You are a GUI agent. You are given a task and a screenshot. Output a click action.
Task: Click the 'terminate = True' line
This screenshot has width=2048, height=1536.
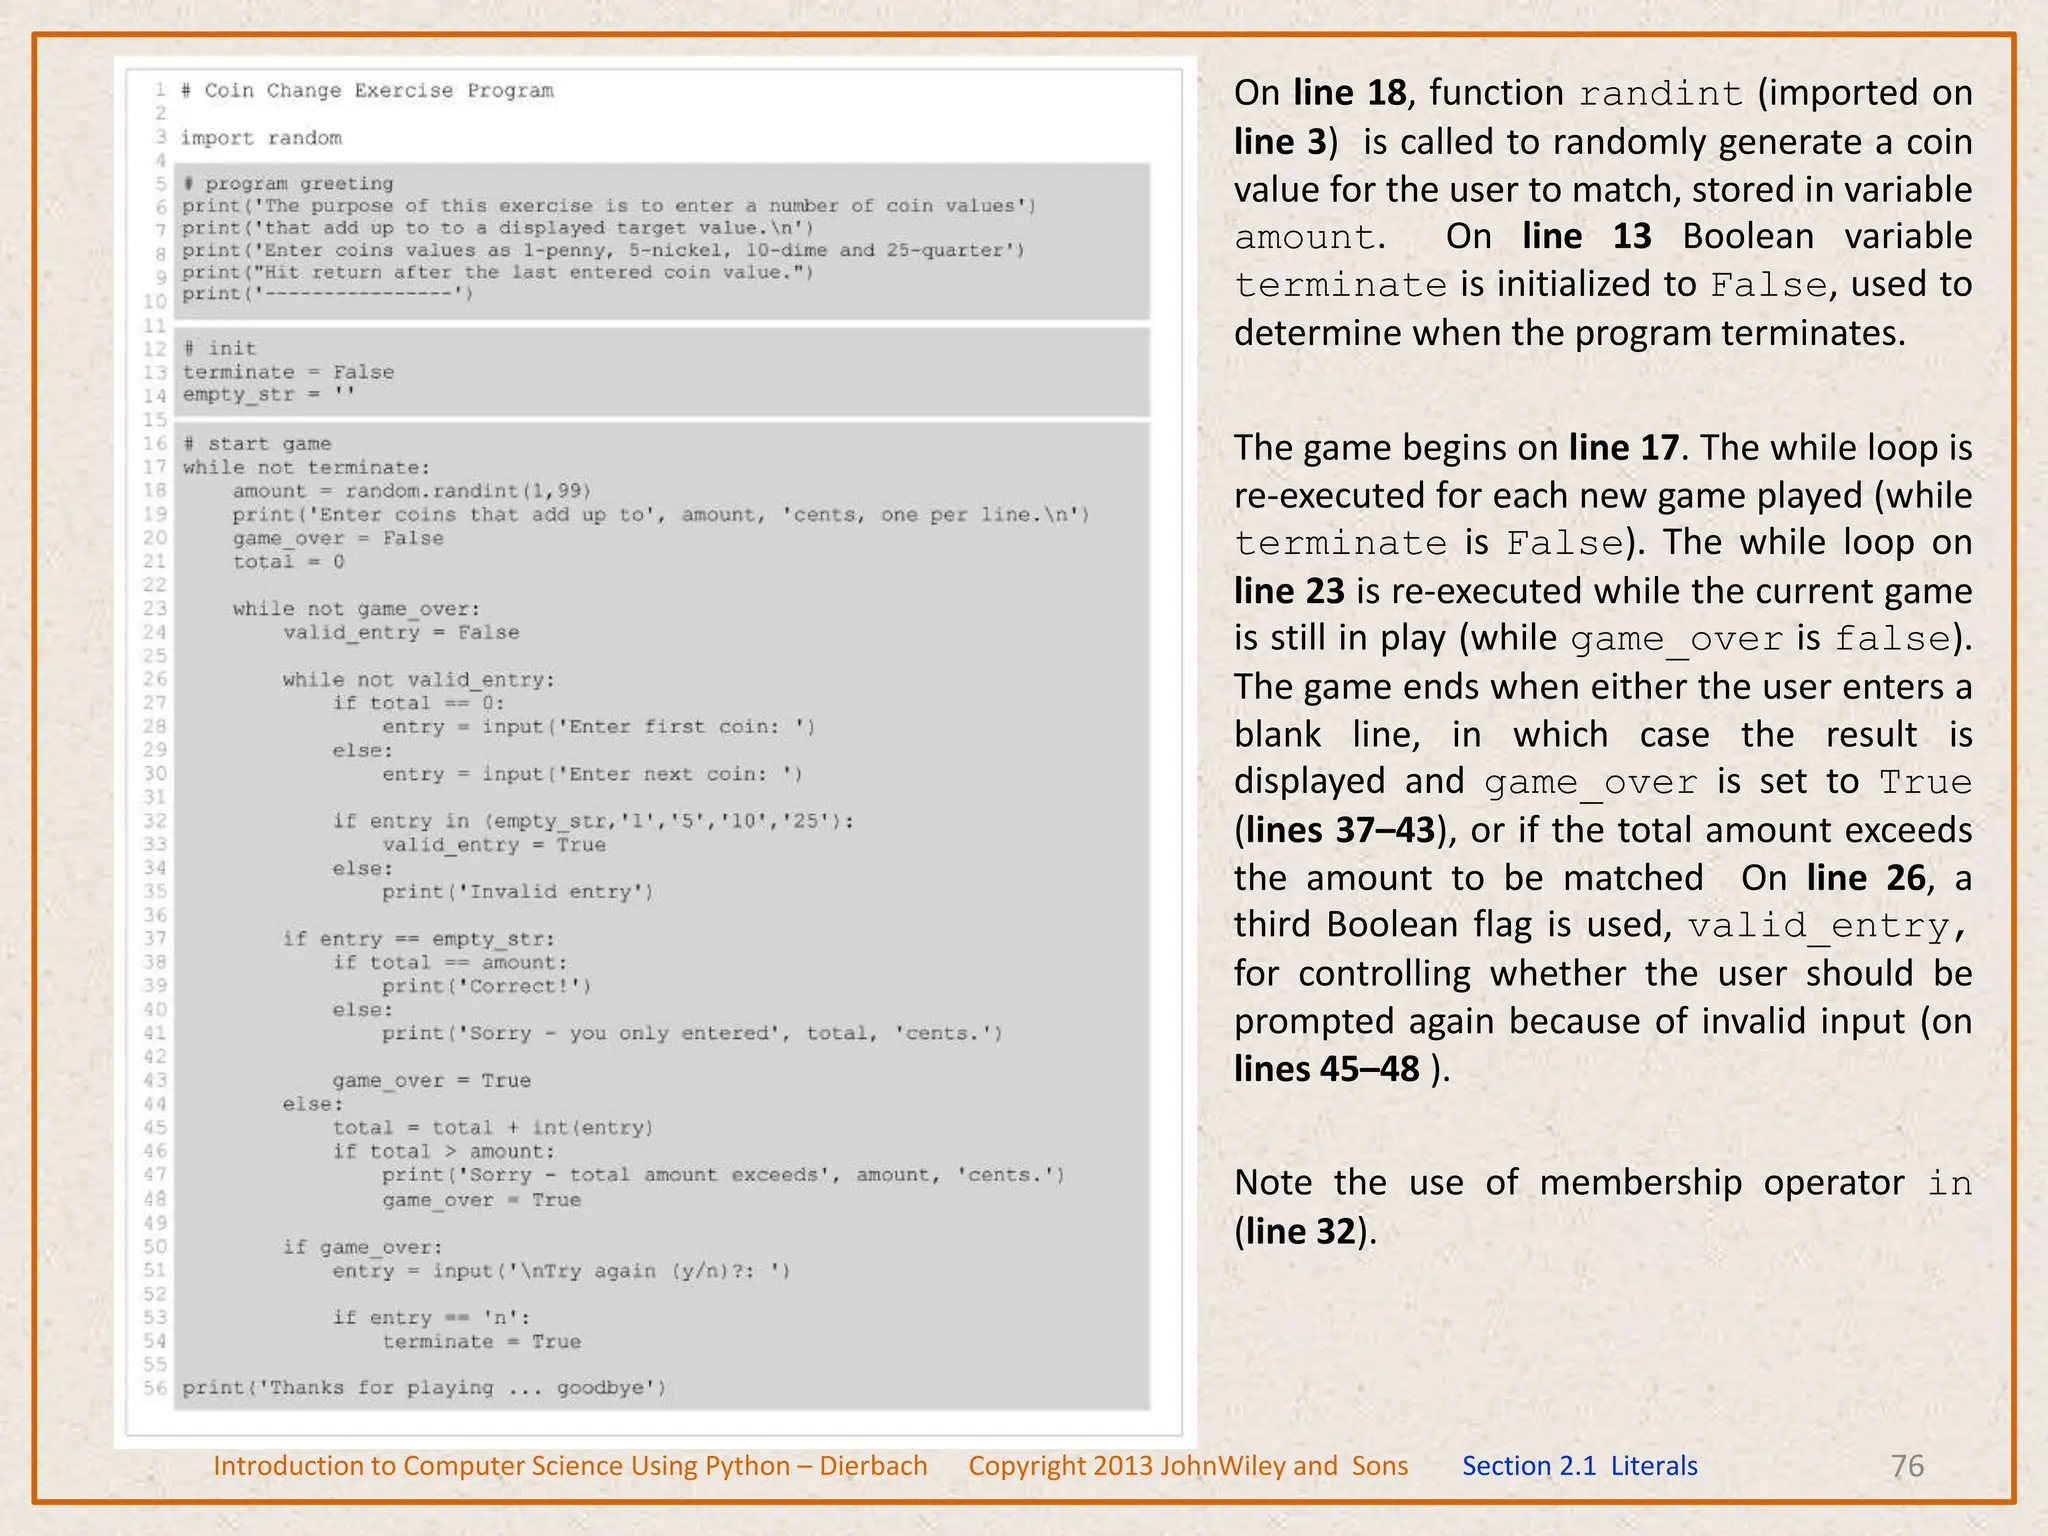coord(481,1341)
